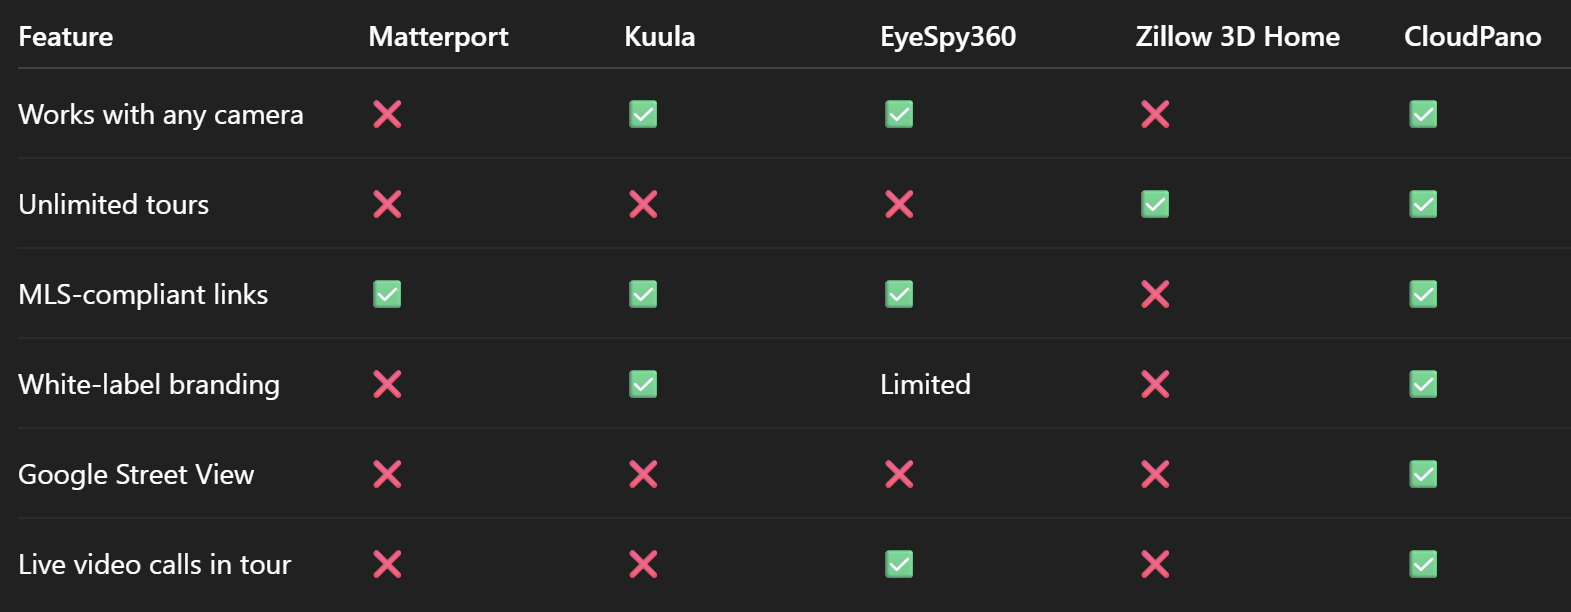Click CloudPano's green check for Google Street View

1423,474
